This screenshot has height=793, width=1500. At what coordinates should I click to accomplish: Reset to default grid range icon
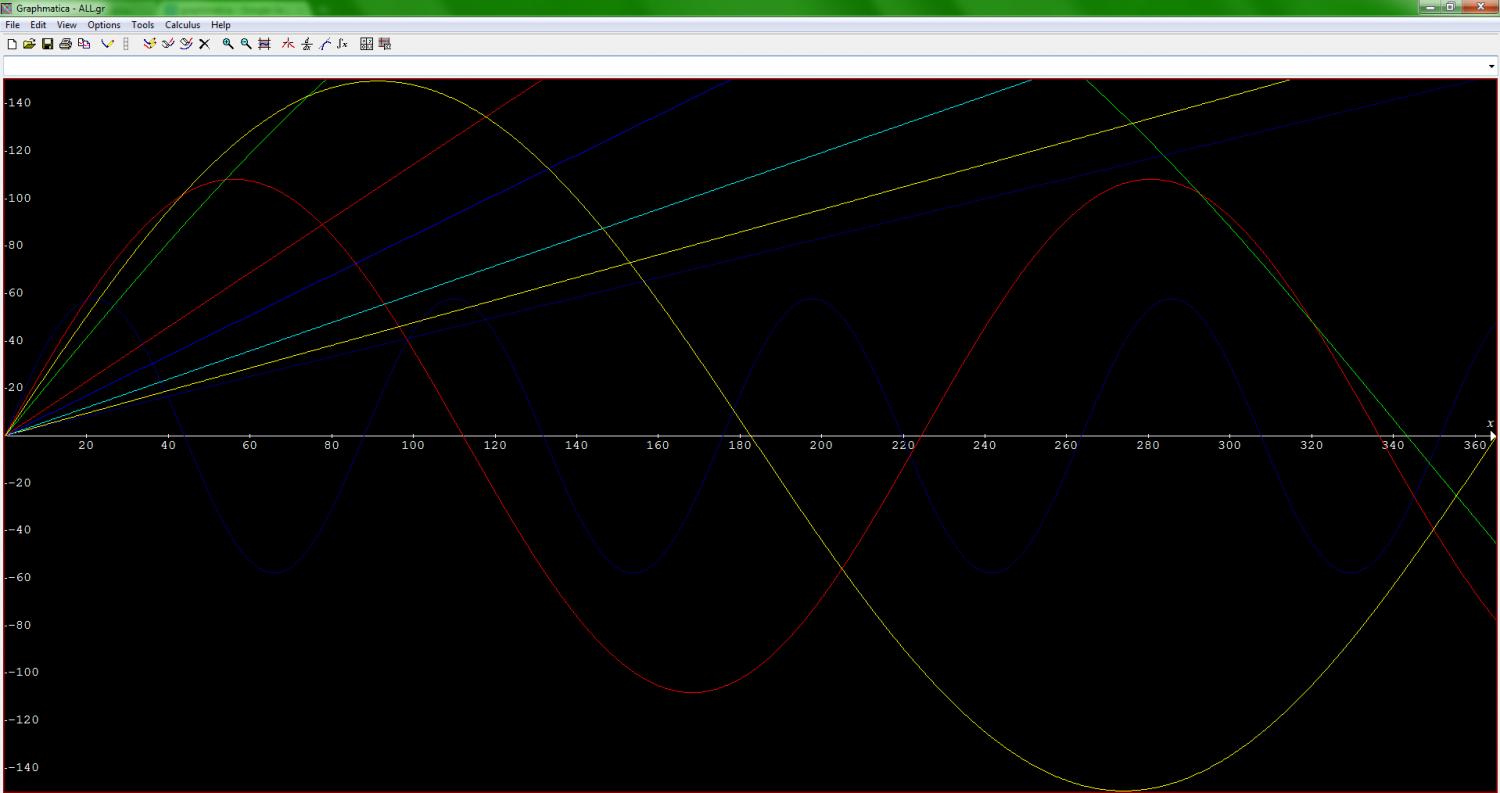point(264,44)
